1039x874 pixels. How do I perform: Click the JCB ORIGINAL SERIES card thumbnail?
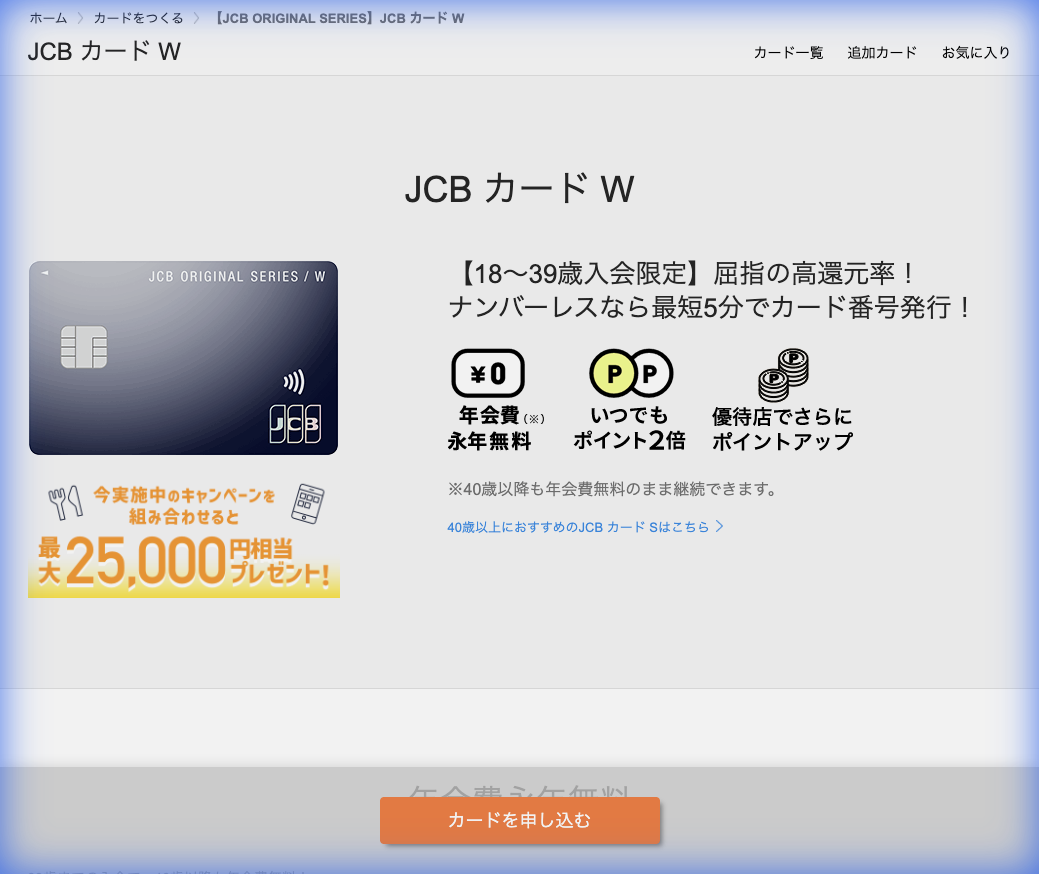[x=183, y=357]
